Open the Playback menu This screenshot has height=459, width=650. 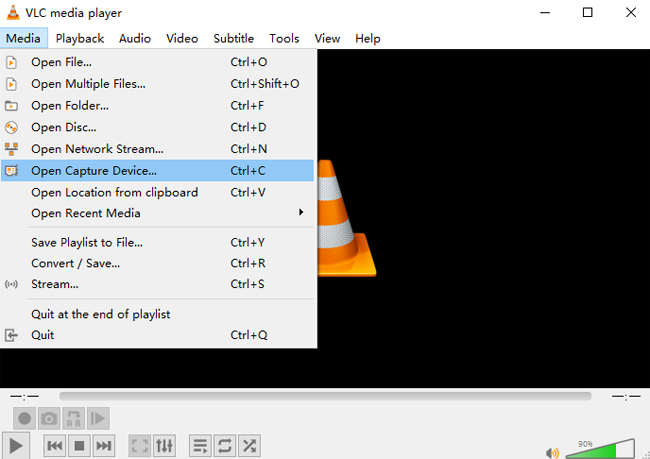(80, 38)
